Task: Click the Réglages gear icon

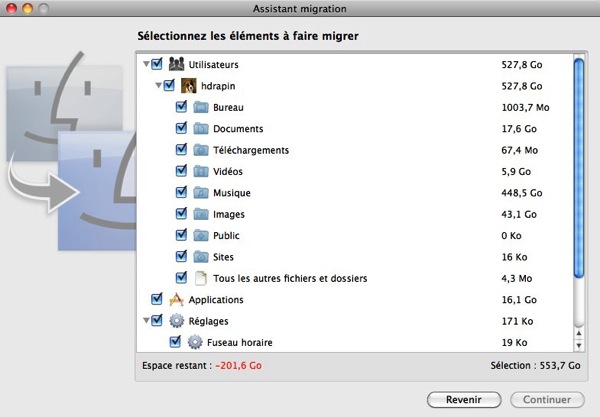Action: [177, 321]
